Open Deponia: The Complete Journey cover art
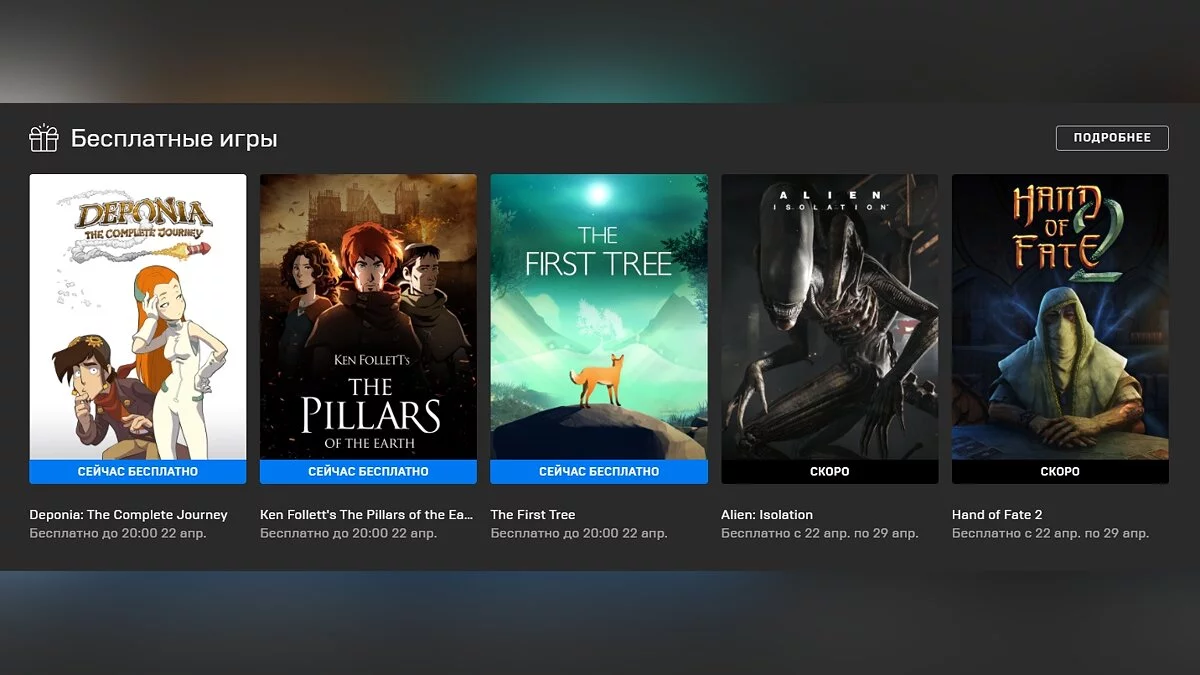1200x675 pixels. click(x=138, y=317)
